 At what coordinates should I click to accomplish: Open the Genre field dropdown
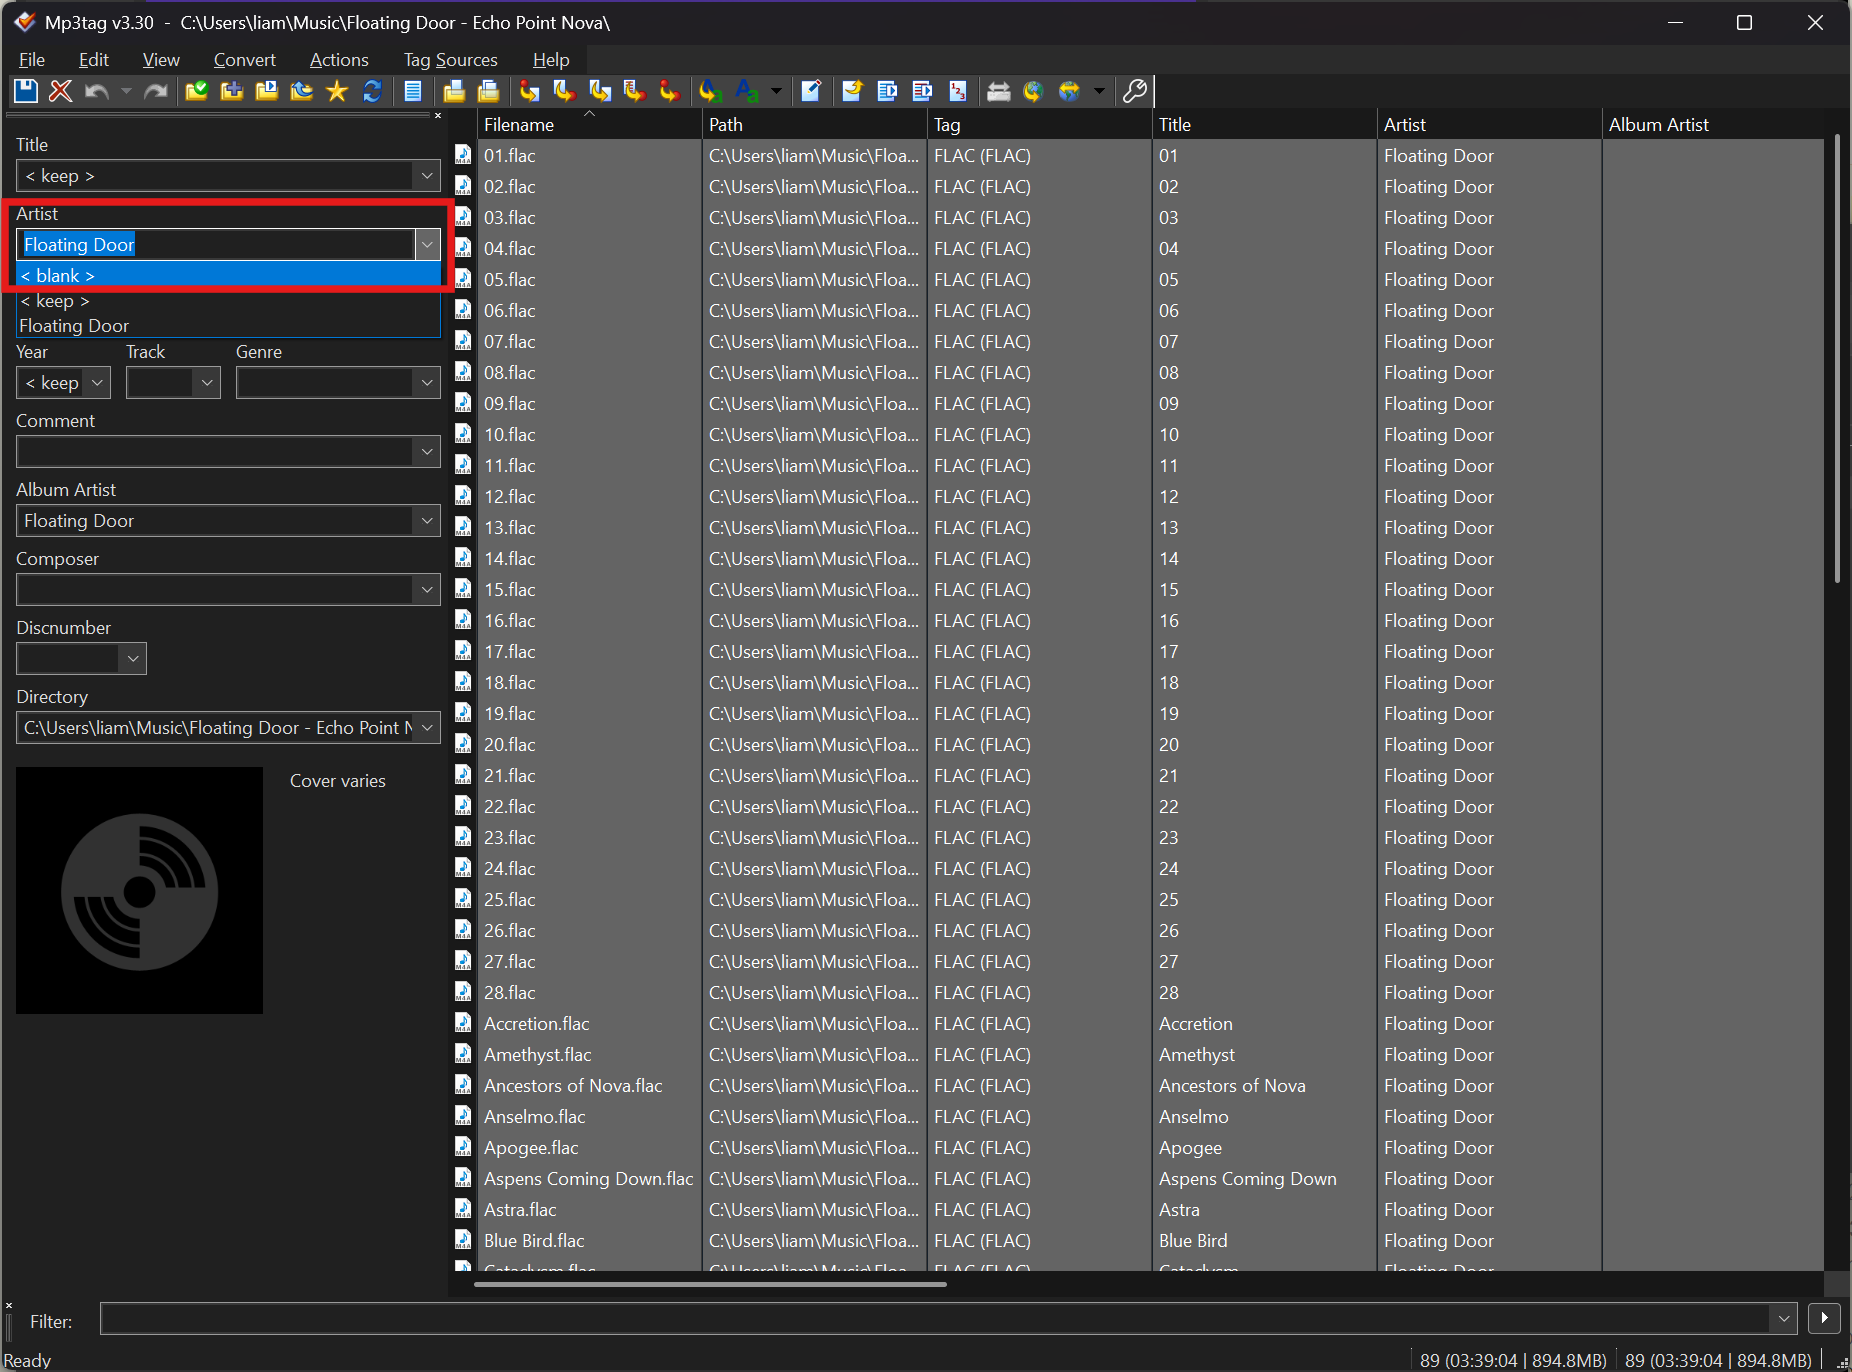pyautogui.click(x=427, y=383)
